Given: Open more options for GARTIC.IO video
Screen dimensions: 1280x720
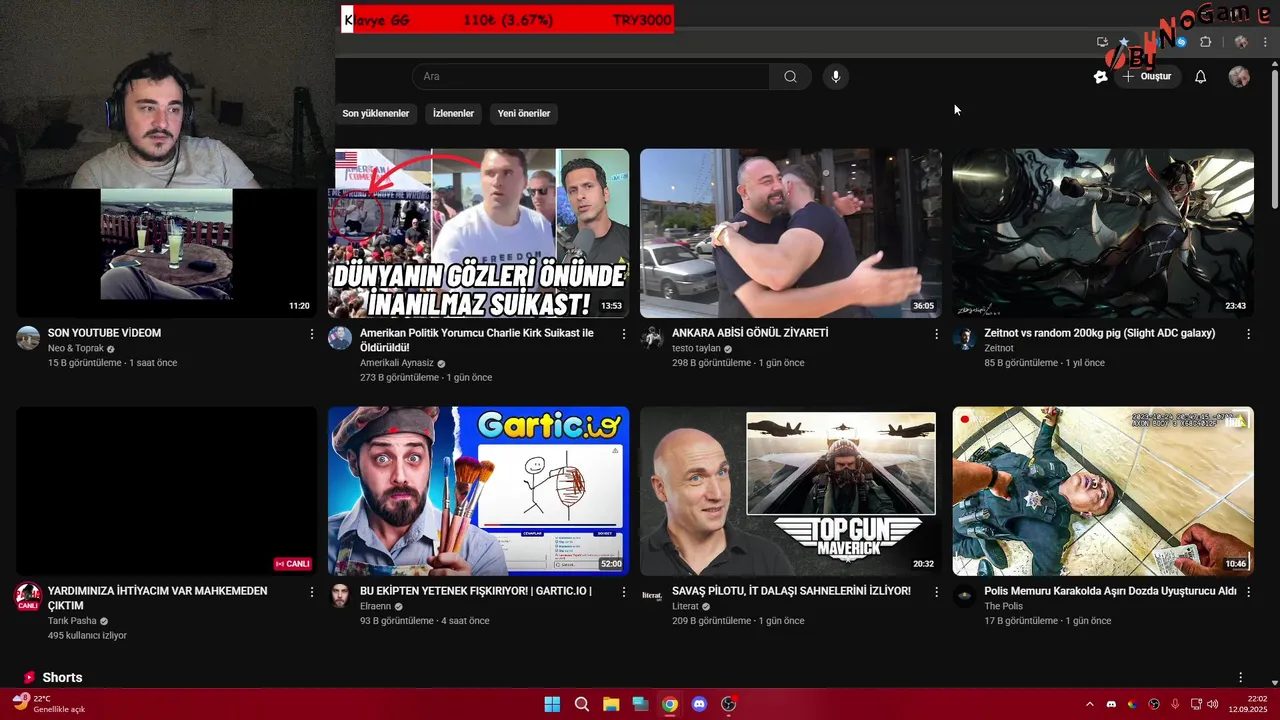Looking at the screenshot, I should (x=624, y=592).
